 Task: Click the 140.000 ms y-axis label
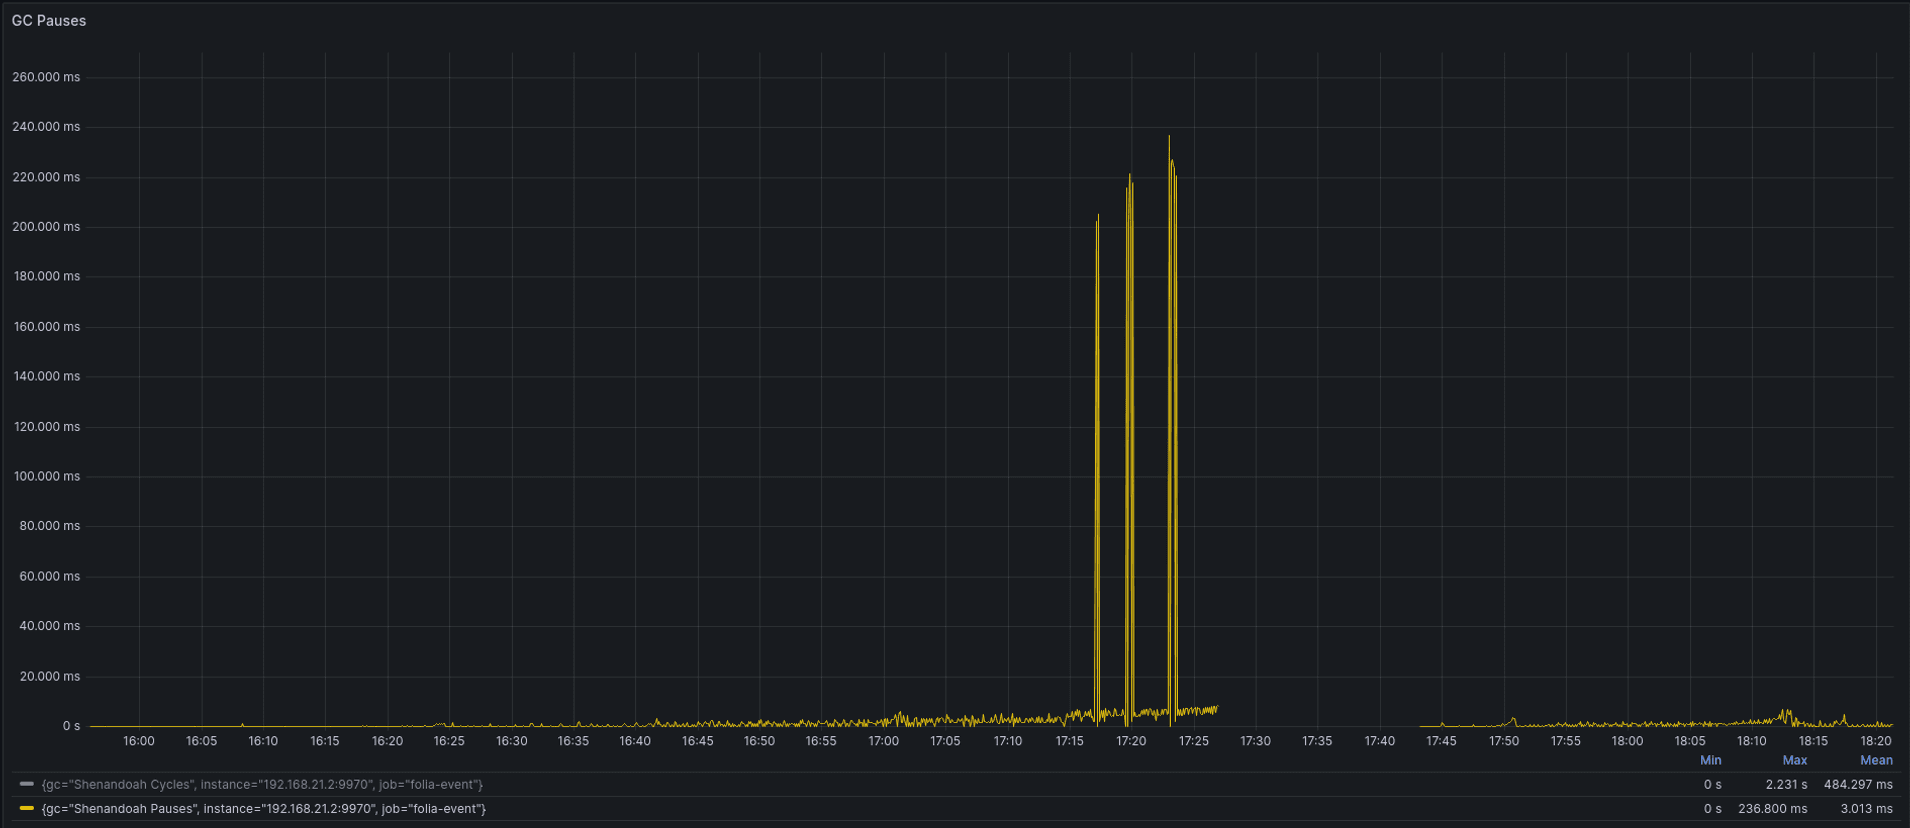[x=46, y=376]
